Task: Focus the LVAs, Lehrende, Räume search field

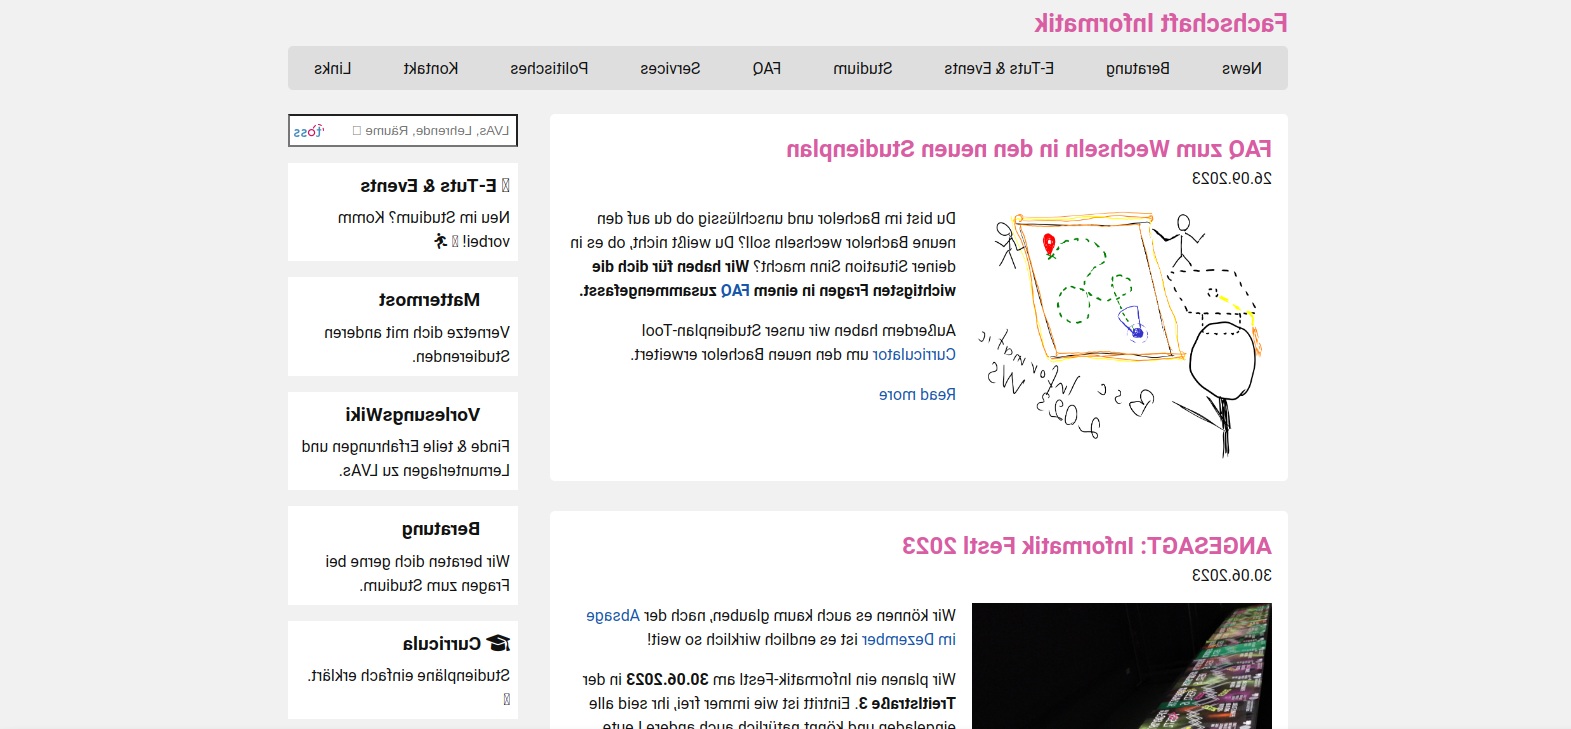Action: click(430, 131)
